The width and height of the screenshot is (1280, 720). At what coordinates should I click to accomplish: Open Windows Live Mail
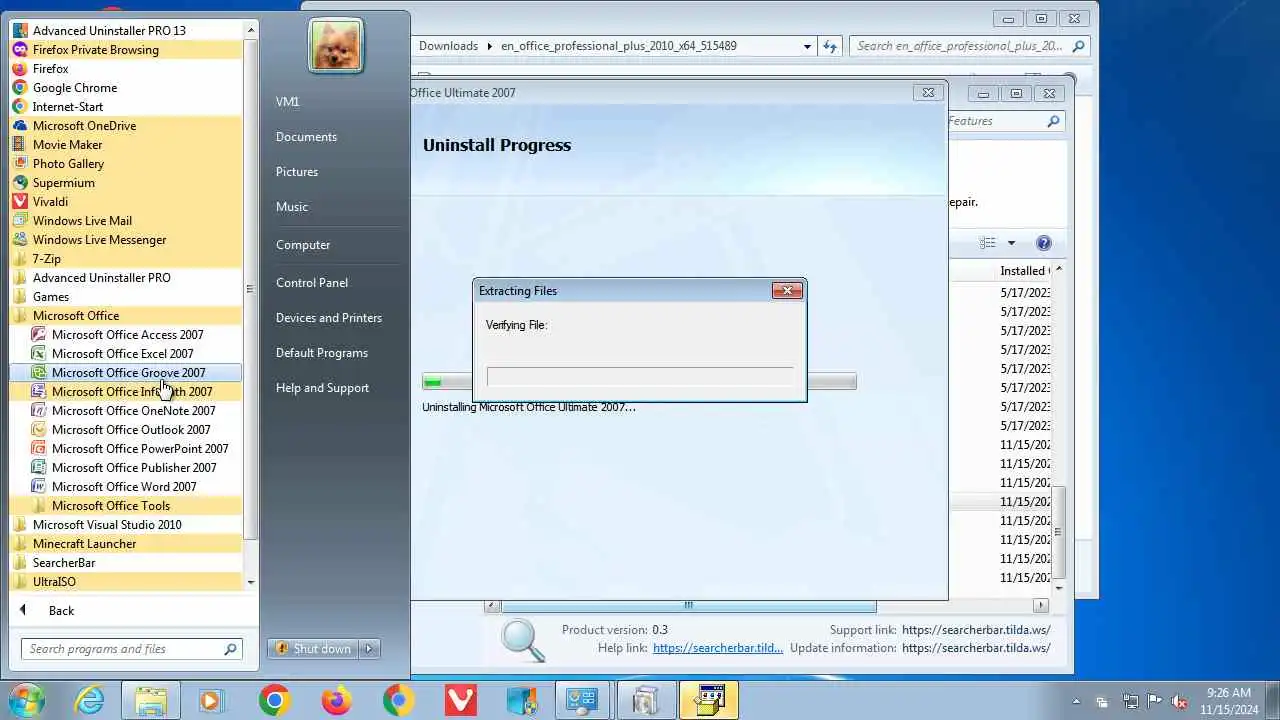coord(126,220)
